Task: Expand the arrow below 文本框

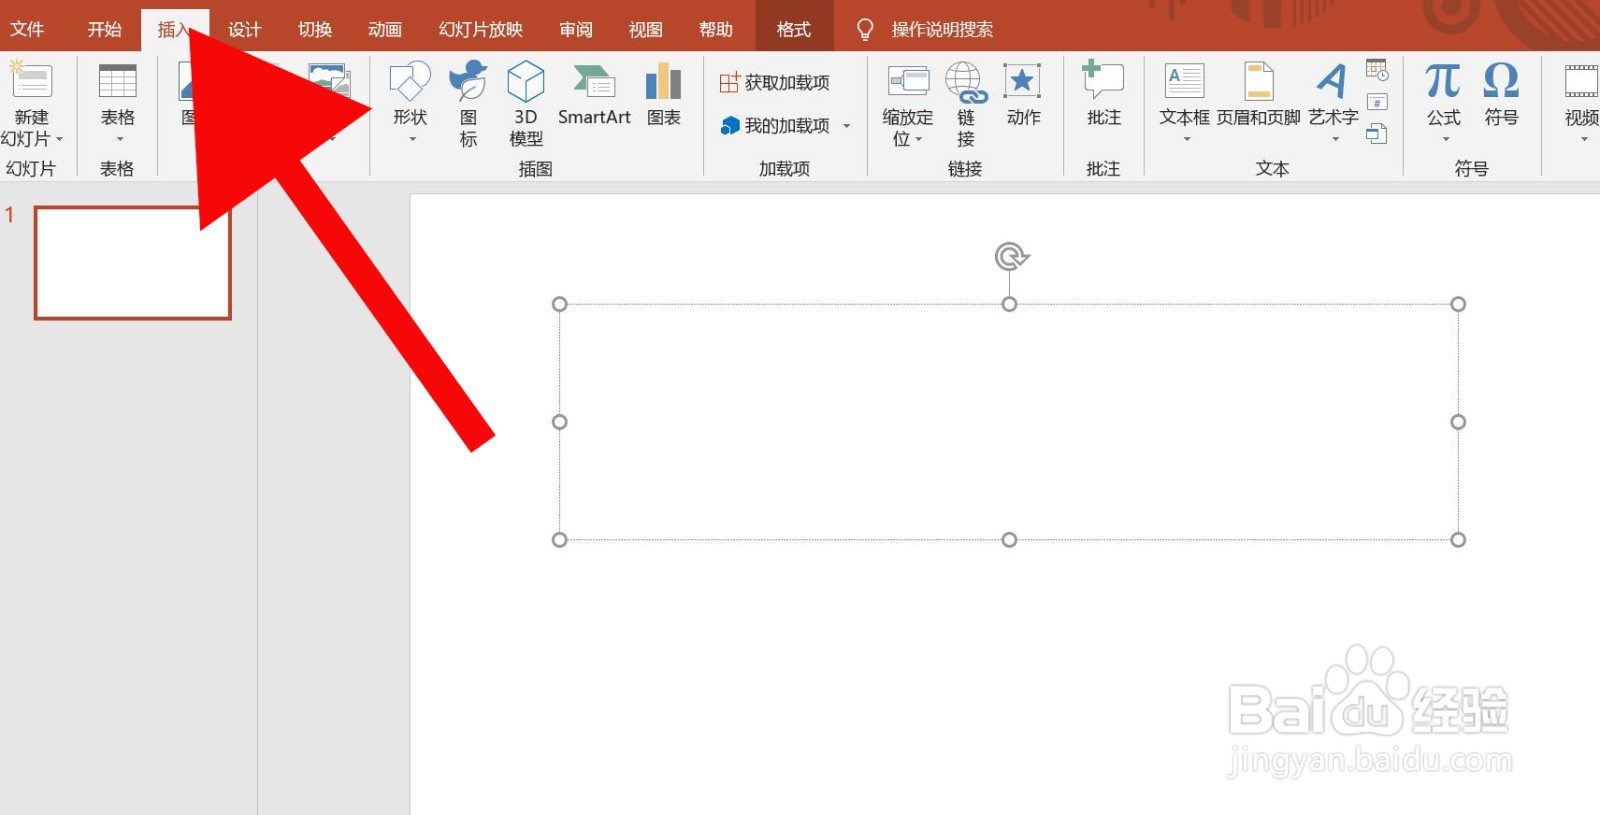Action: [x=1187, y=140]
